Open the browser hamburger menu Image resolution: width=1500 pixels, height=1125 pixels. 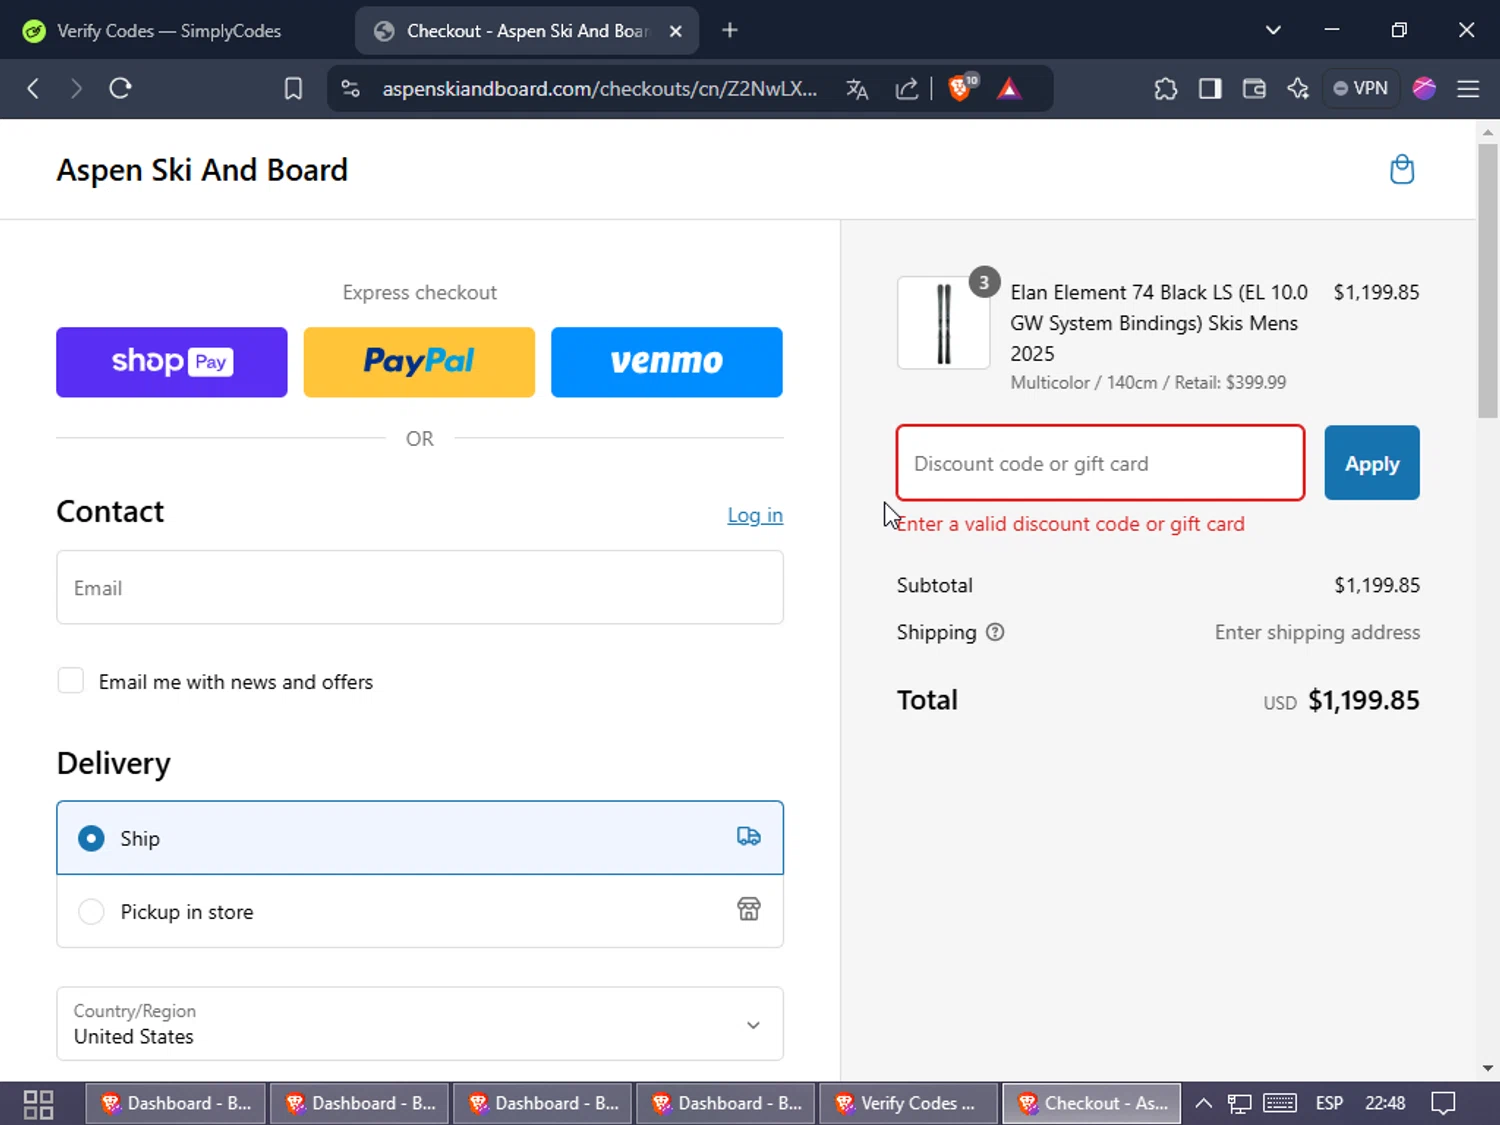(x=1468, y=89)
